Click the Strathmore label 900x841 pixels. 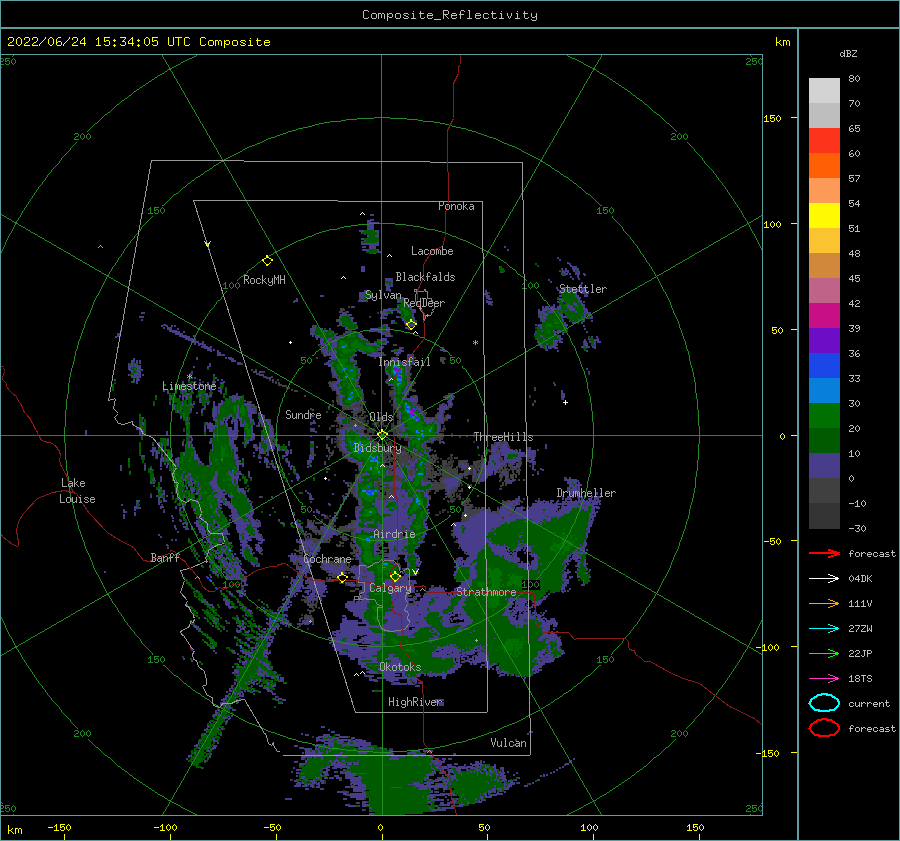pyautogui.click(x=486, y=592)
